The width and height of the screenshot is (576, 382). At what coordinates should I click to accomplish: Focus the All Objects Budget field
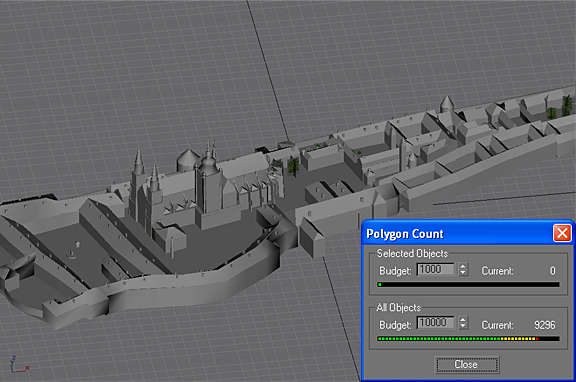(436, 323)
